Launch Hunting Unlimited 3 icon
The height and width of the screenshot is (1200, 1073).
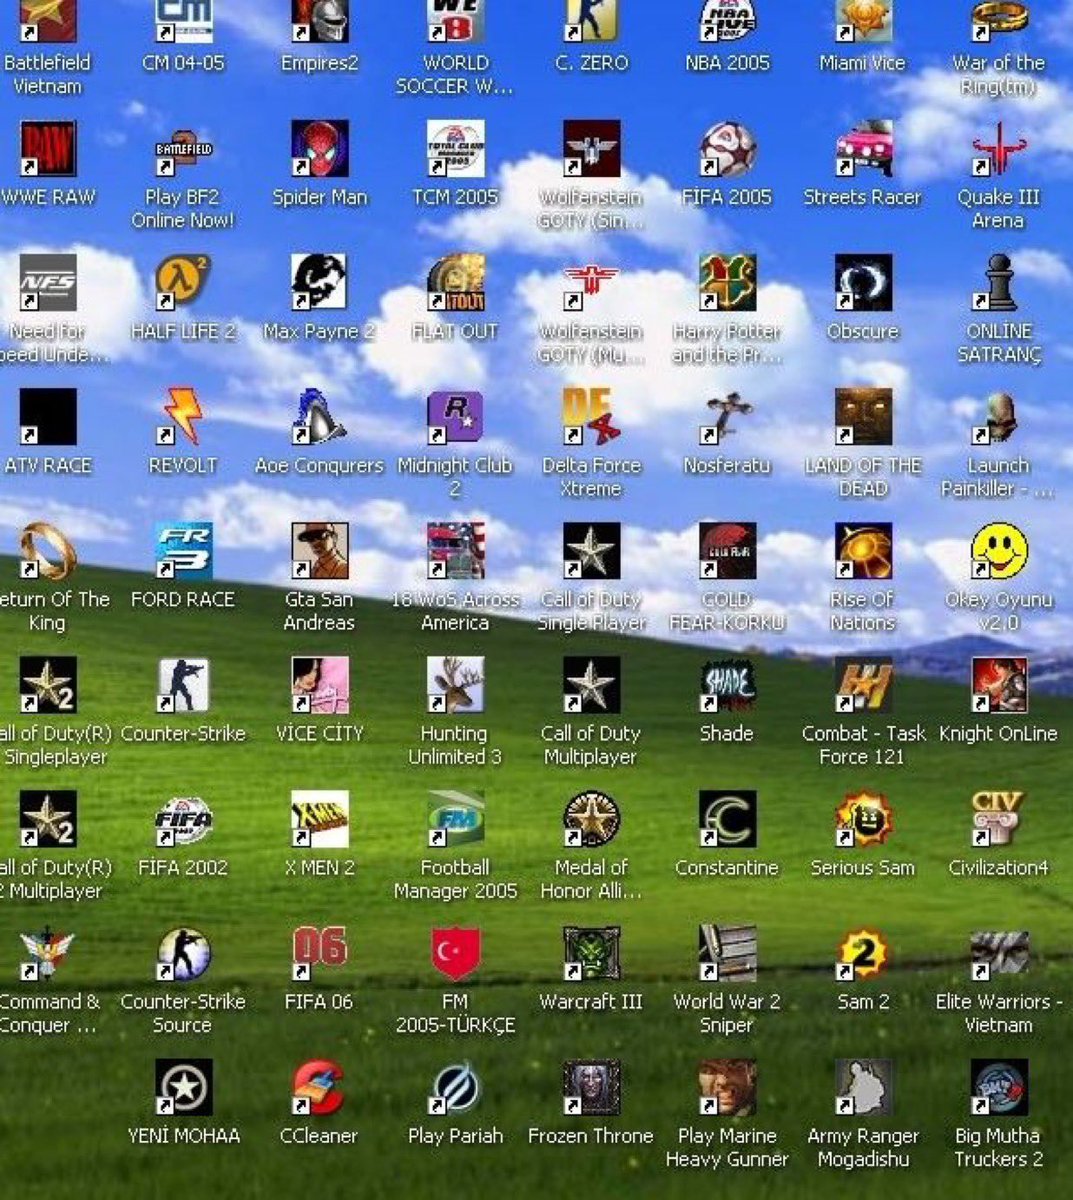pos(455,685)
